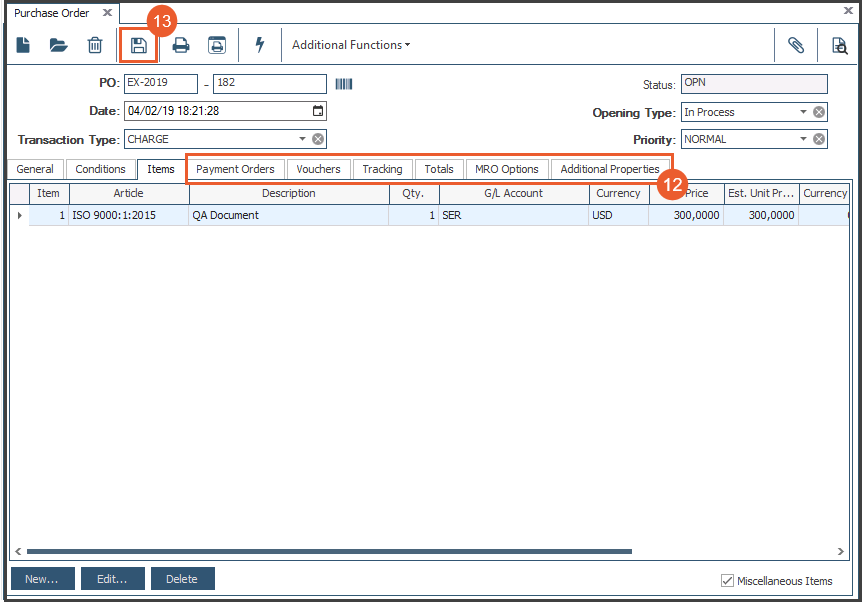The width and height of the screenshot is (866, 604).
Task: Close the Purchase Order tab
Action: (108, 12)
